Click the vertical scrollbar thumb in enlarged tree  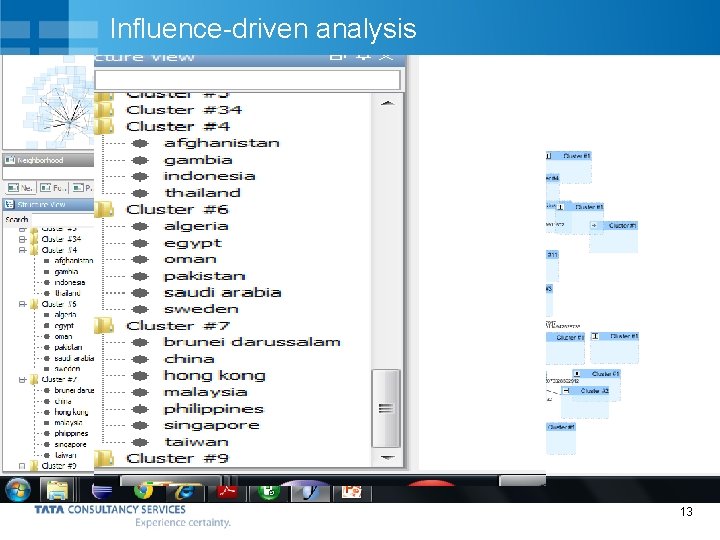(386, 408)
